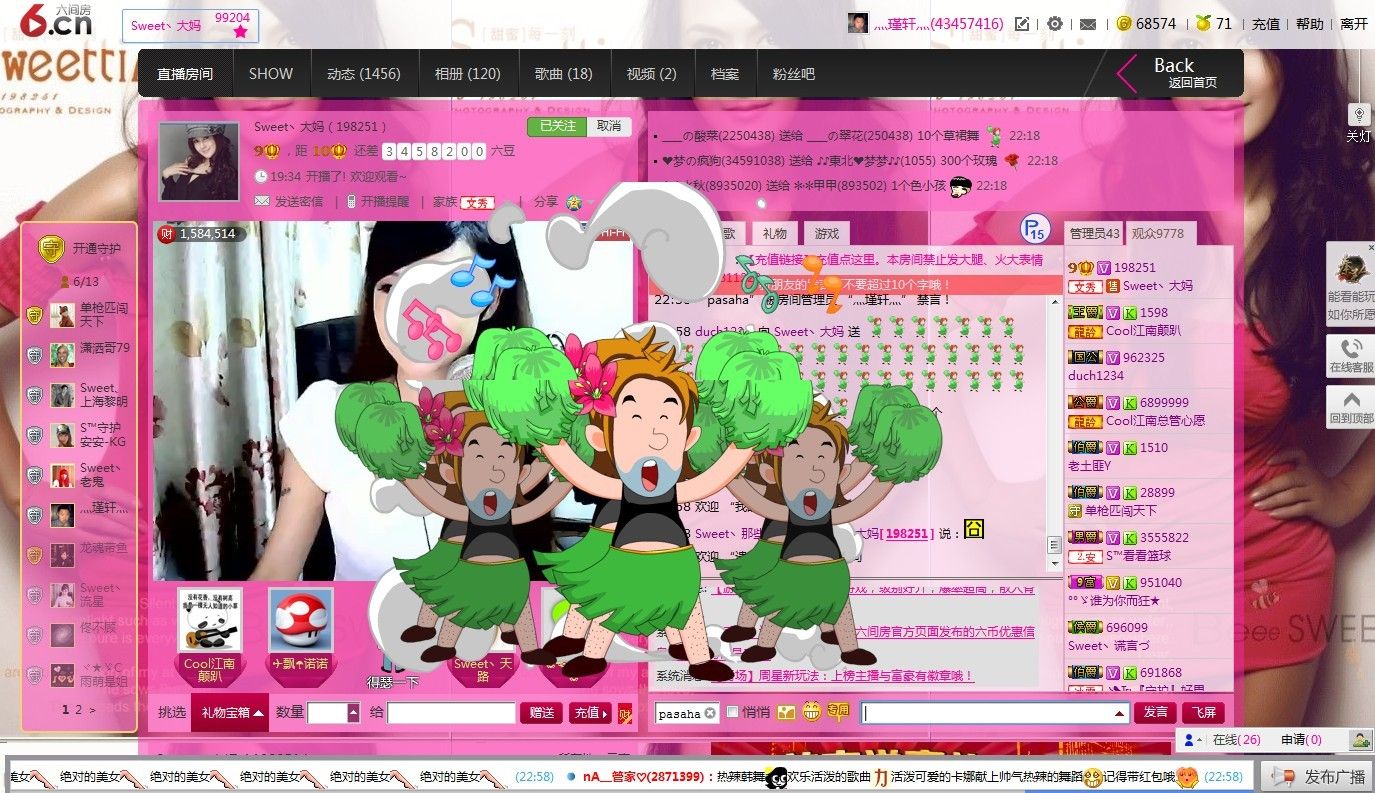Go to next guardian page arrow
The image size is (1375, 793).
93,710
